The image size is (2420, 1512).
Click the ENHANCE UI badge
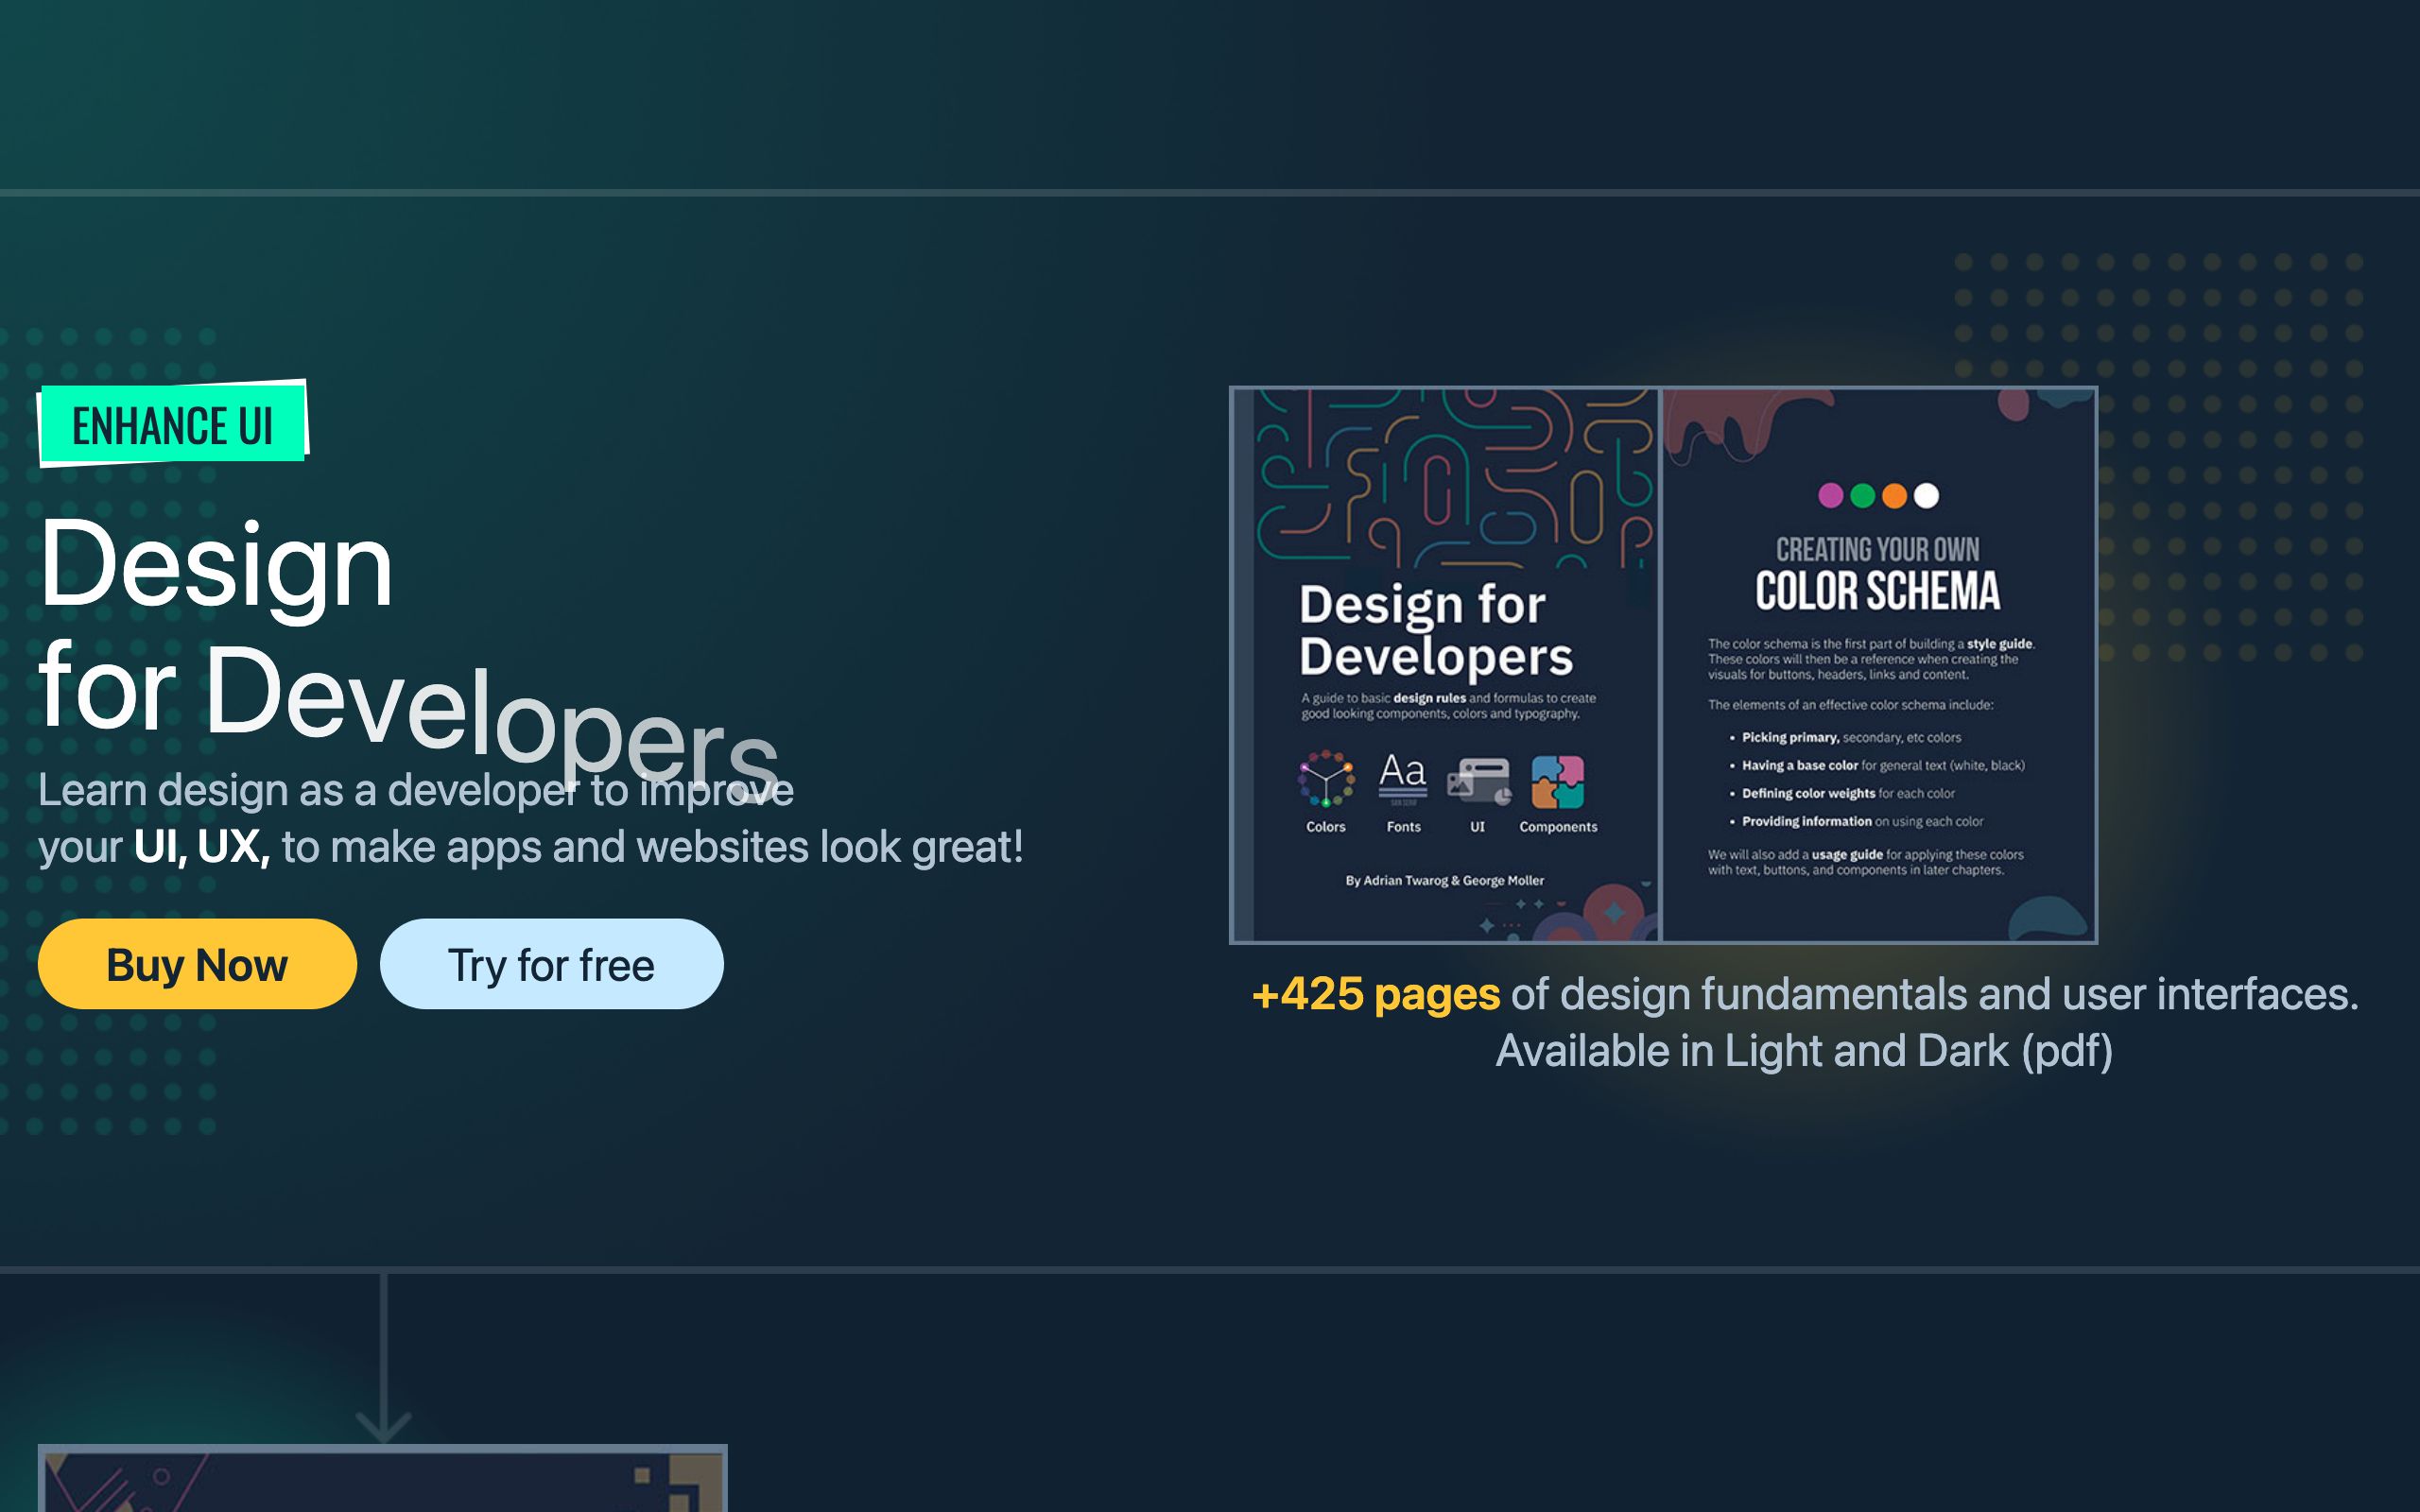(173, 424)
